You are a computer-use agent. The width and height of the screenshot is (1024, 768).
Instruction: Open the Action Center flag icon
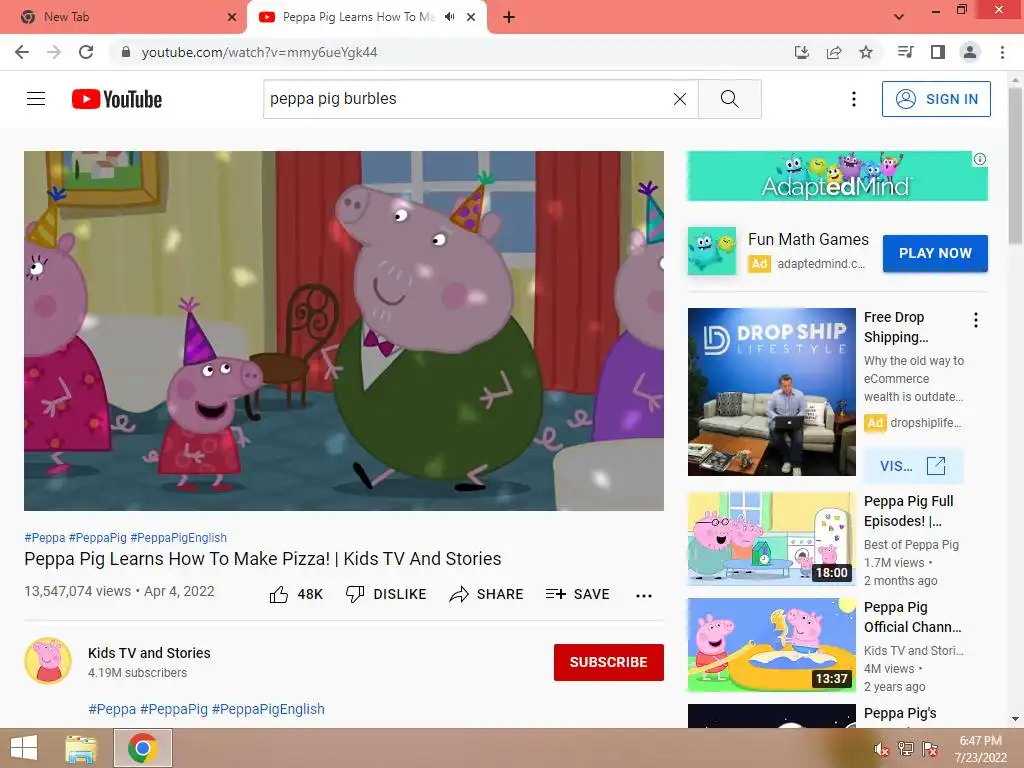click(x=930, y=749)
